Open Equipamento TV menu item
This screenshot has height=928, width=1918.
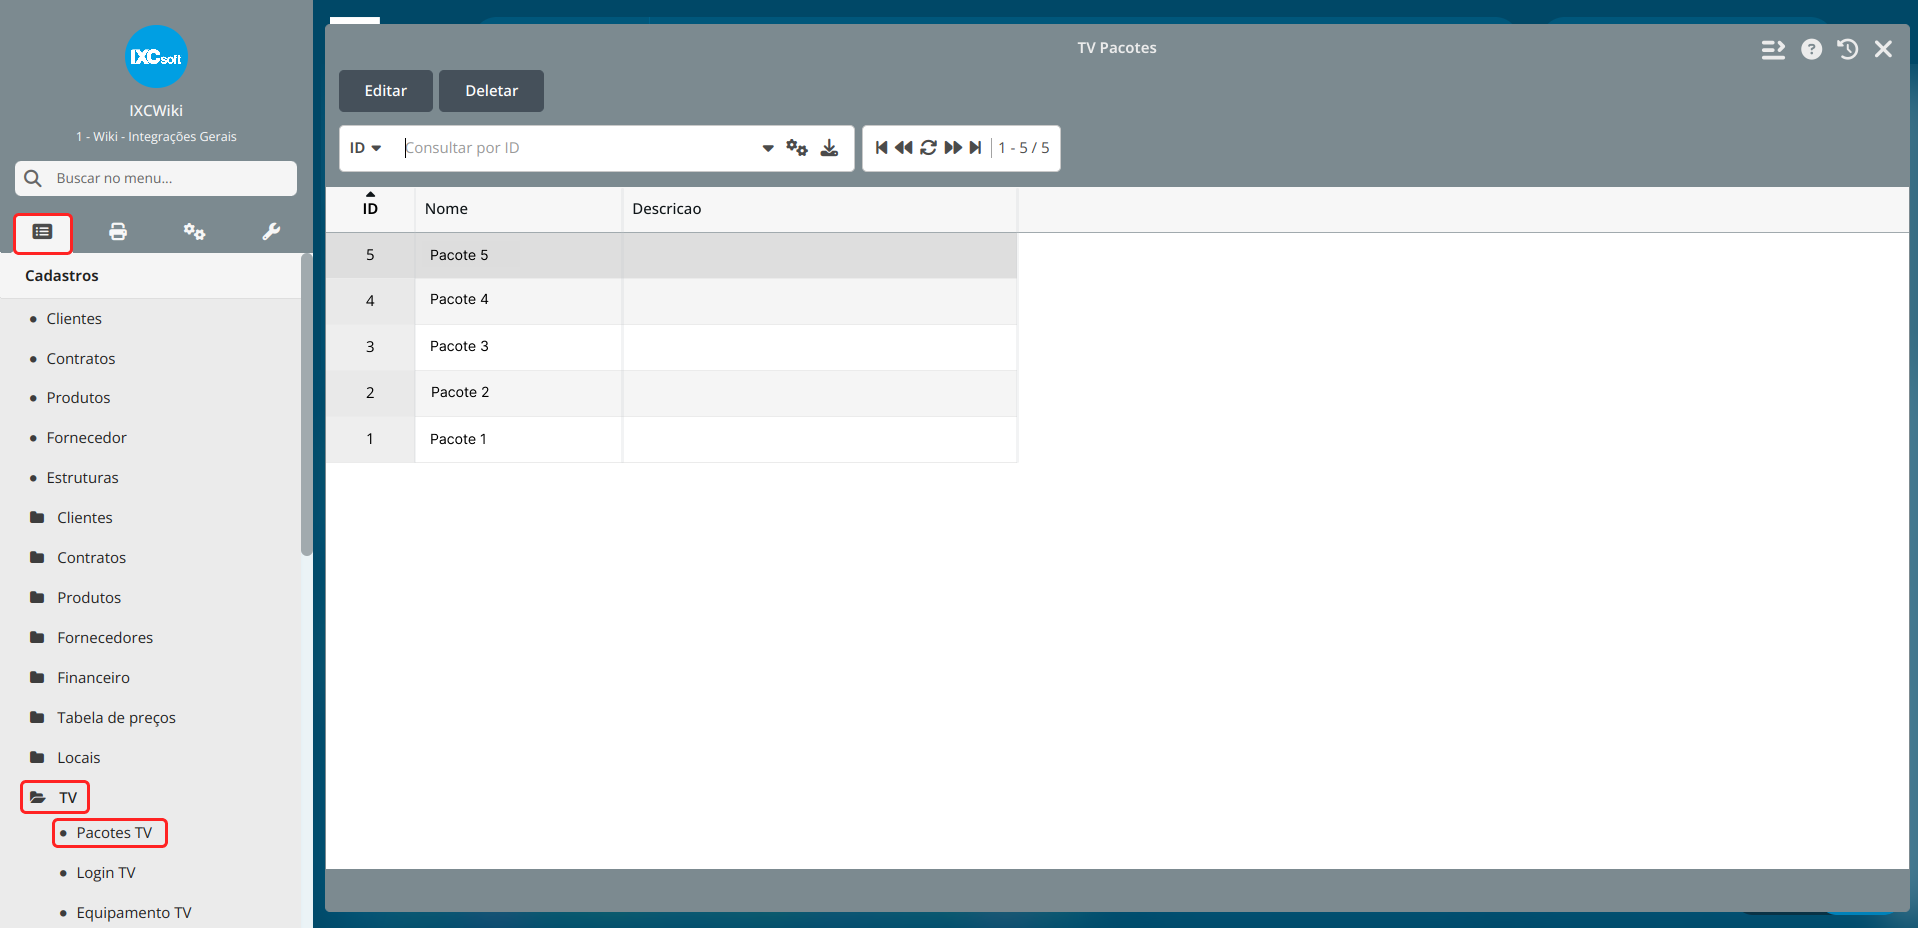click(x=134, y=913)
